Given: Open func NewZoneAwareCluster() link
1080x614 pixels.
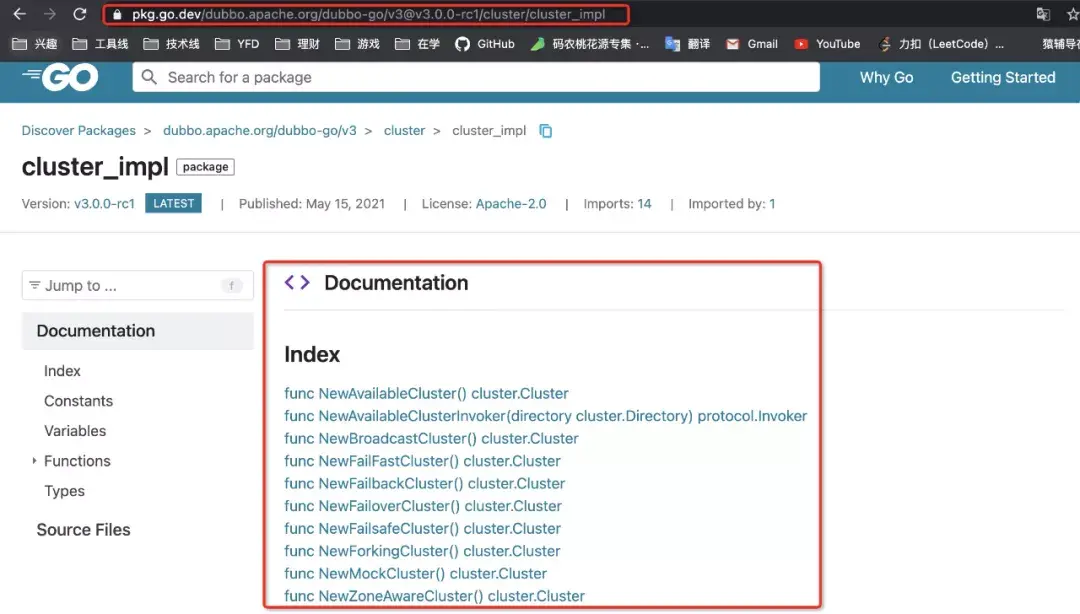Looking at the screenshot, I should tap(435, 596).
